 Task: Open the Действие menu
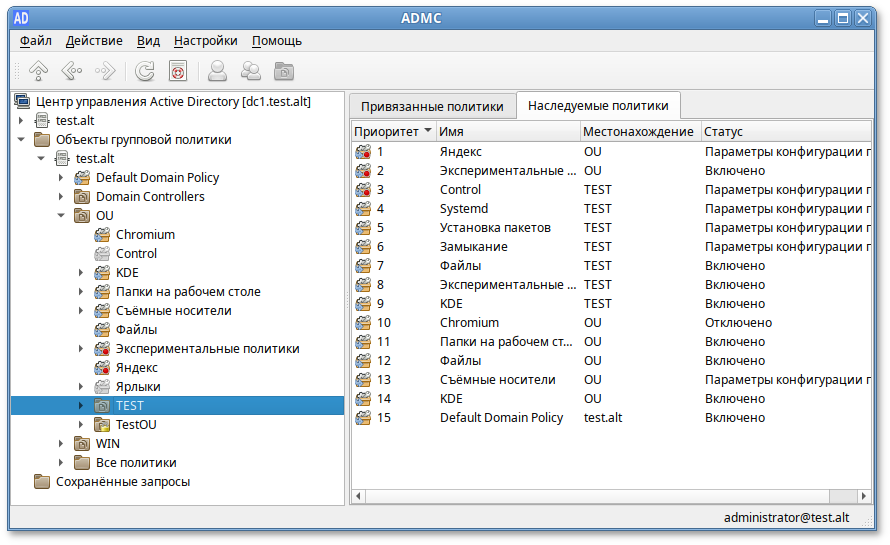pos(94,41)
